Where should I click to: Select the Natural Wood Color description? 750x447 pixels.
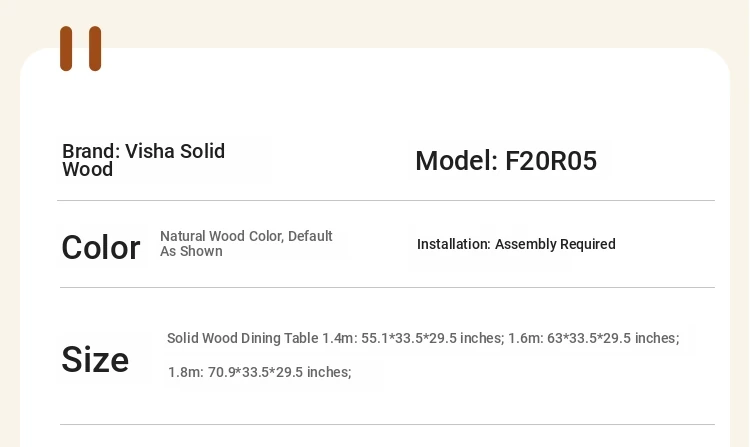pyautogui.click(x=246, y=243)
